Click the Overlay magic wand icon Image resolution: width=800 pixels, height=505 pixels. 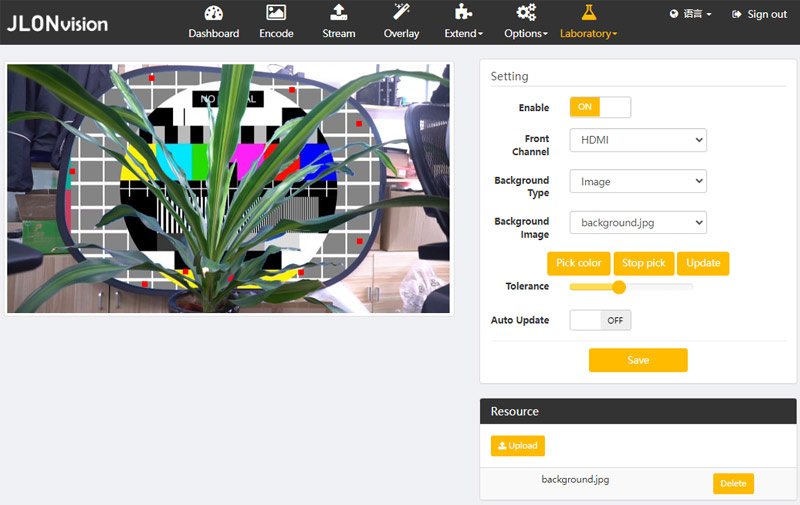pos(402,12)
